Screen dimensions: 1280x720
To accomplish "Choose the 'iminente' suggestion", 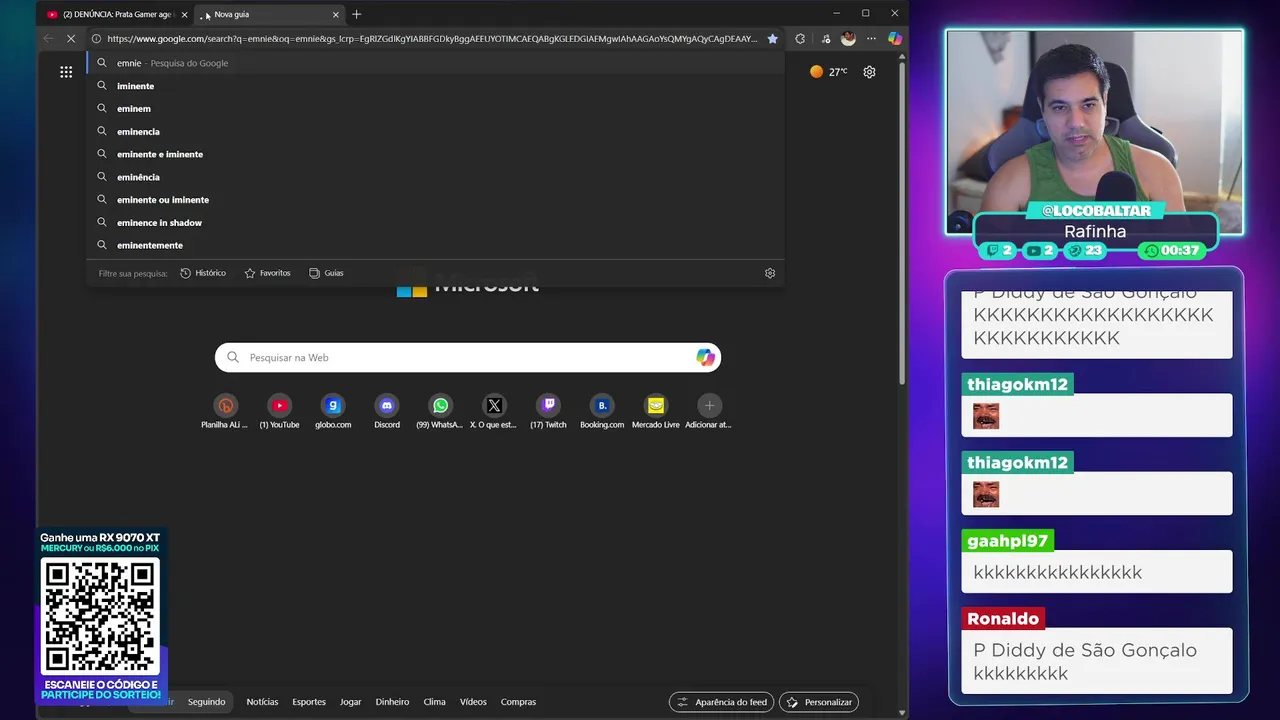I will click(x=435, y=86).
